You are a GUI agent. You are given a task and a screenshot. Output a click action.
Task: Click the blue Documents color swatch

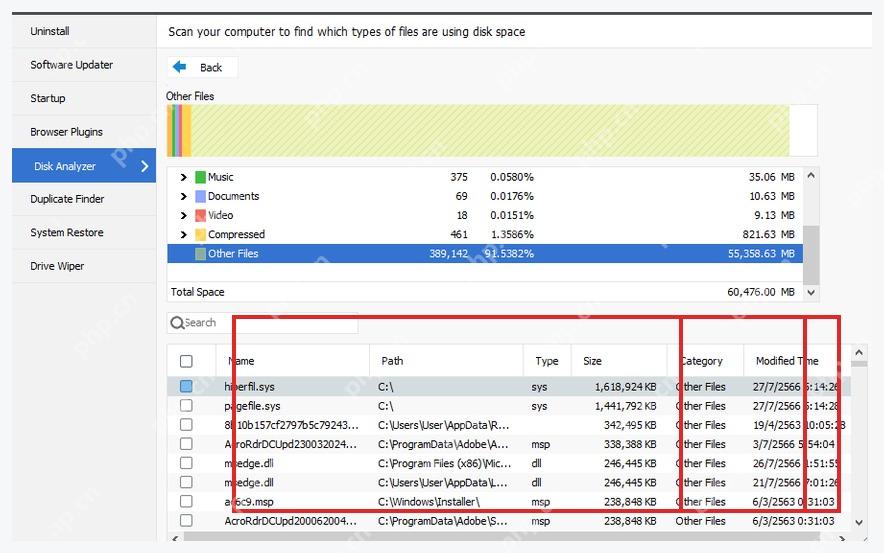[x=200, y=196]
